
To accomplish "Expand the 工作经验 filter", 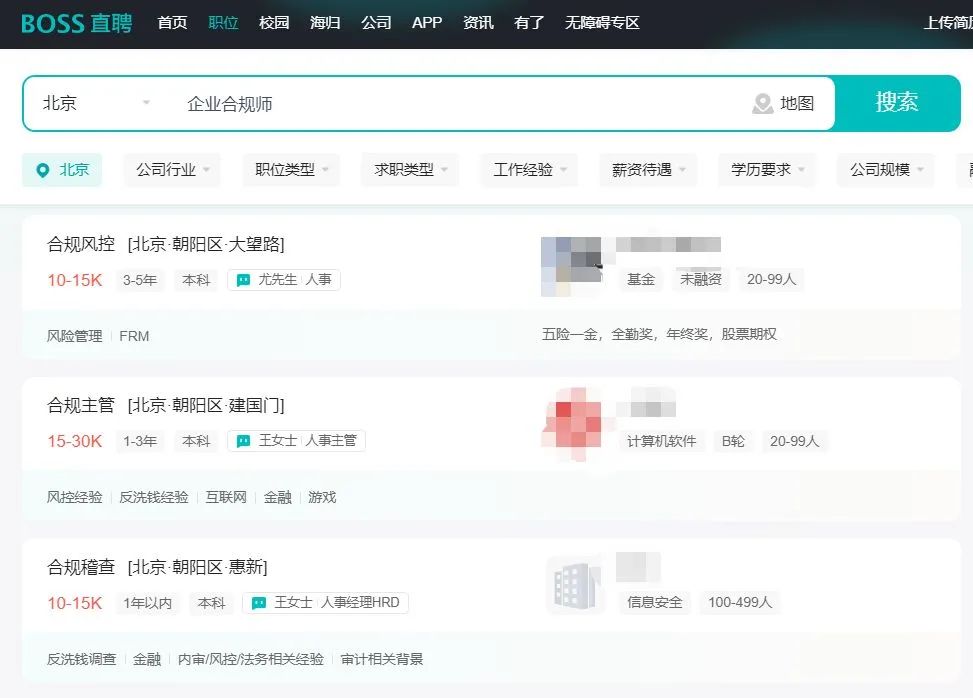I will coord(529,170).
